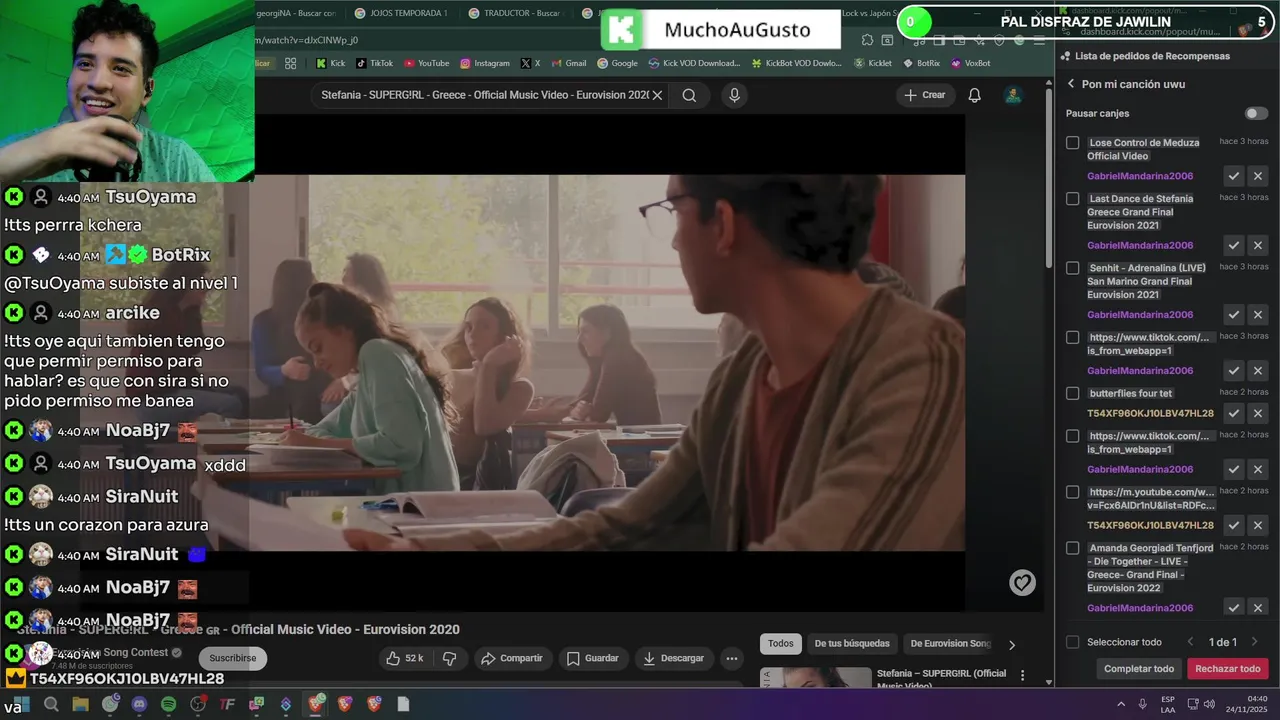Reject the butterflies four tet request

click(x=1258, y=413)
